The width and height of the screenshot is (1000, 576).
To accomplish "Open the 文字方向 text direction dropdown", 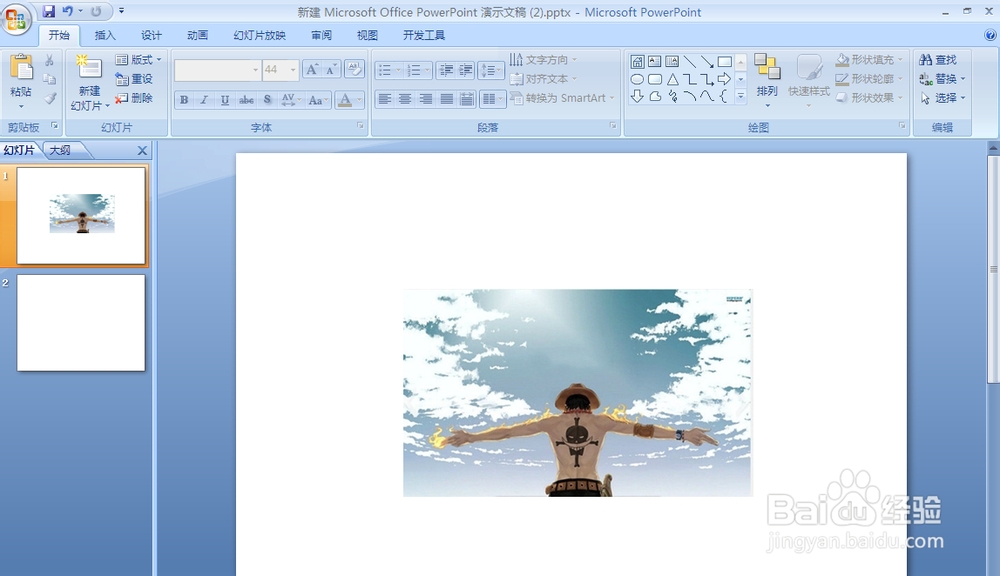I will 543,59.
